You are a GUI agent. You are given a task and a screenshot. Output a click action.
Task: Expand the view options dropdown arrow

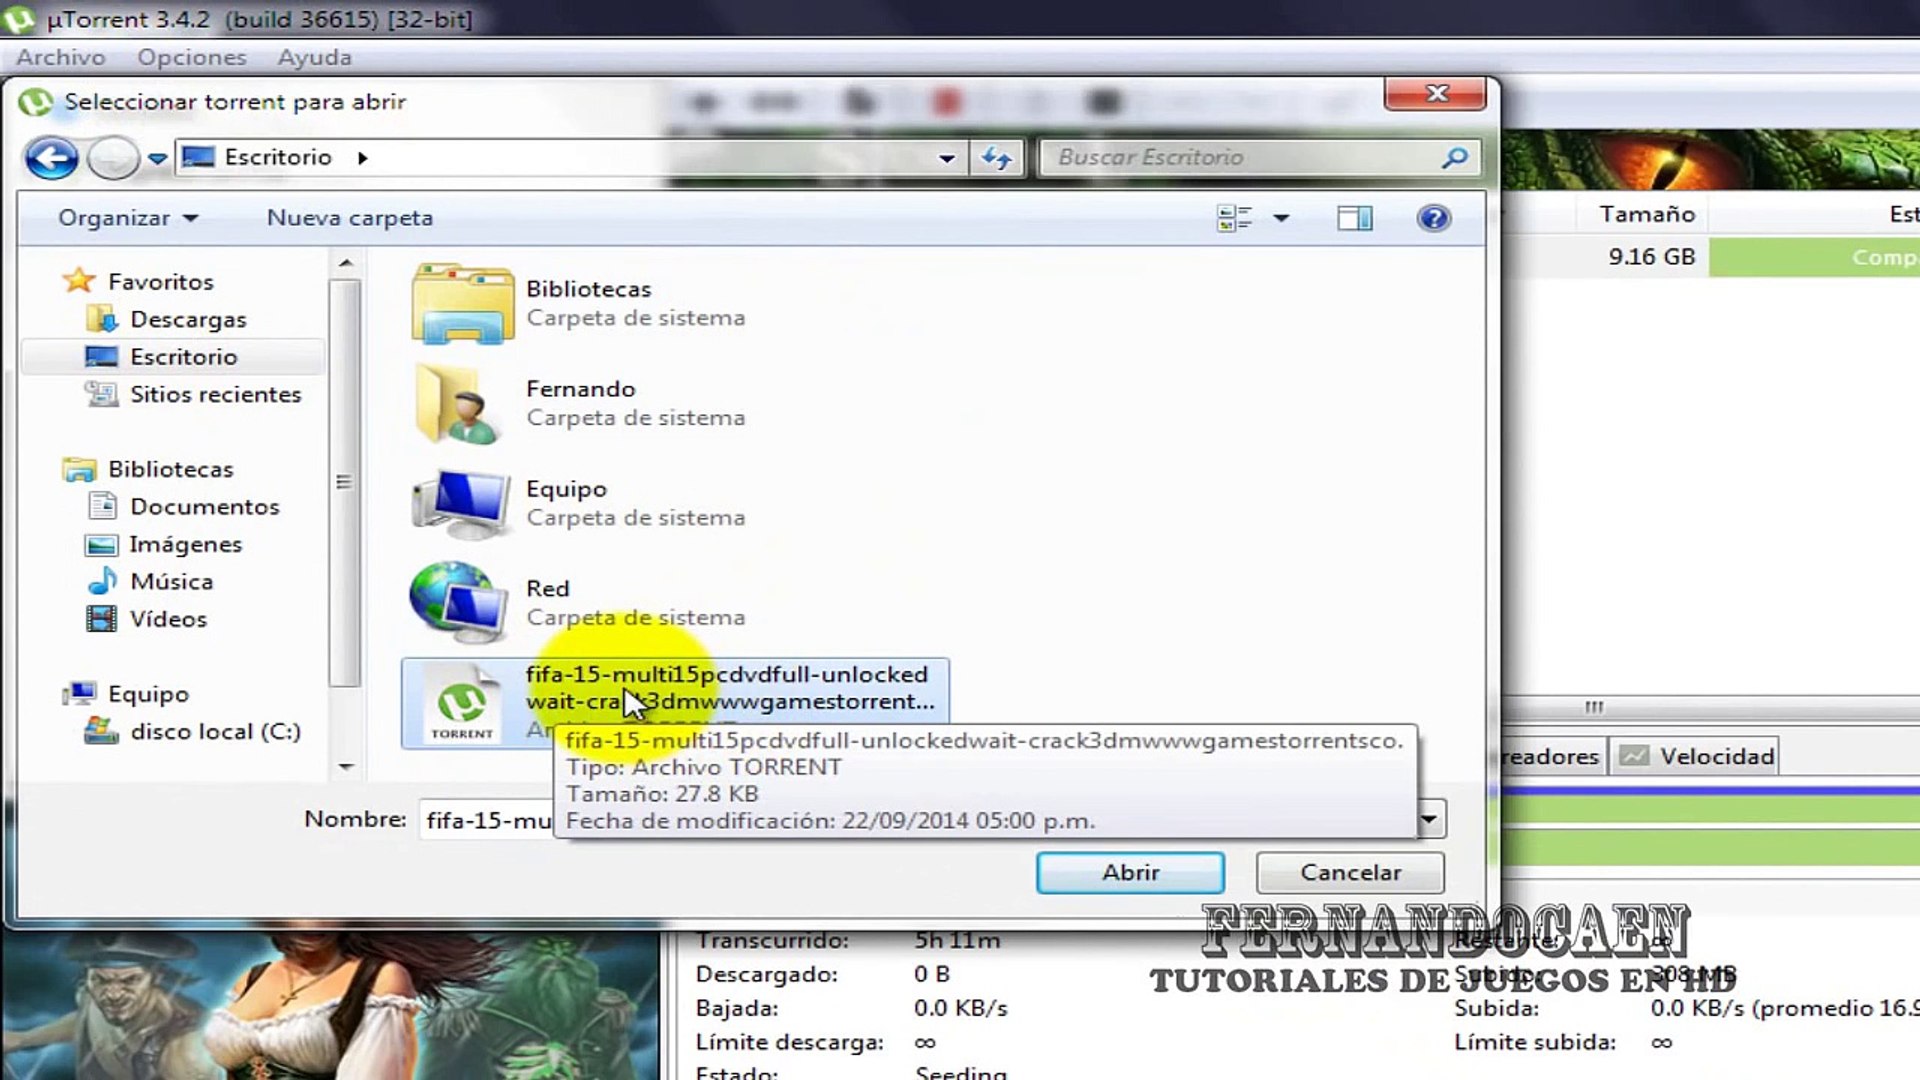click(x=1281, y=218)
